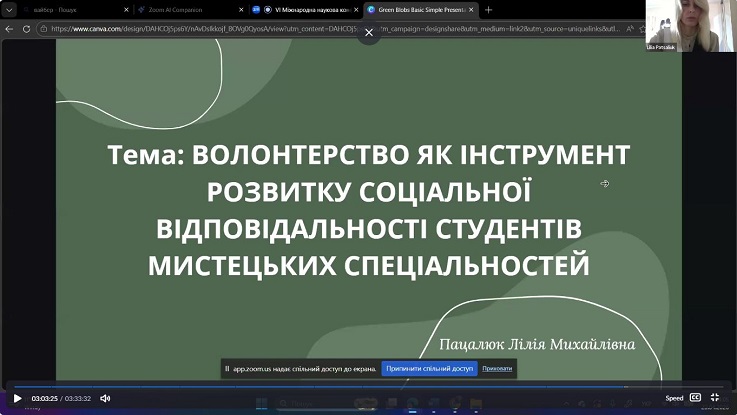
Task: Close the Green Blobs presentation tab
Action: [471, 9]
